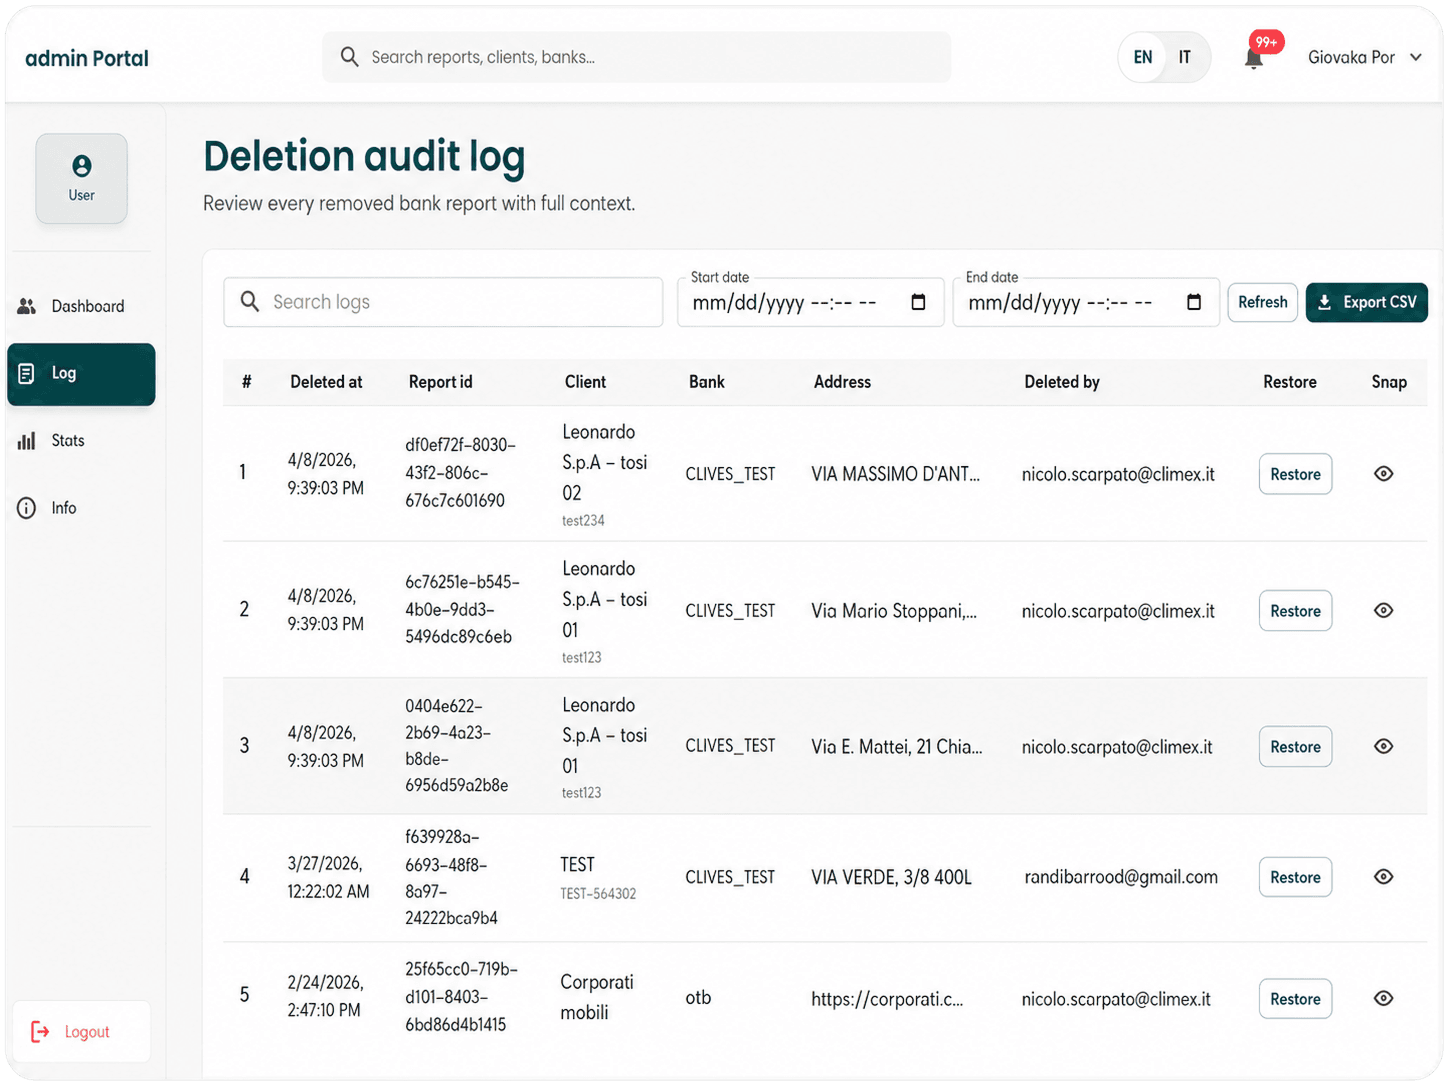Click the End date field
The width and height of the screenshot is (1448, 1086).
point(1086,302)
